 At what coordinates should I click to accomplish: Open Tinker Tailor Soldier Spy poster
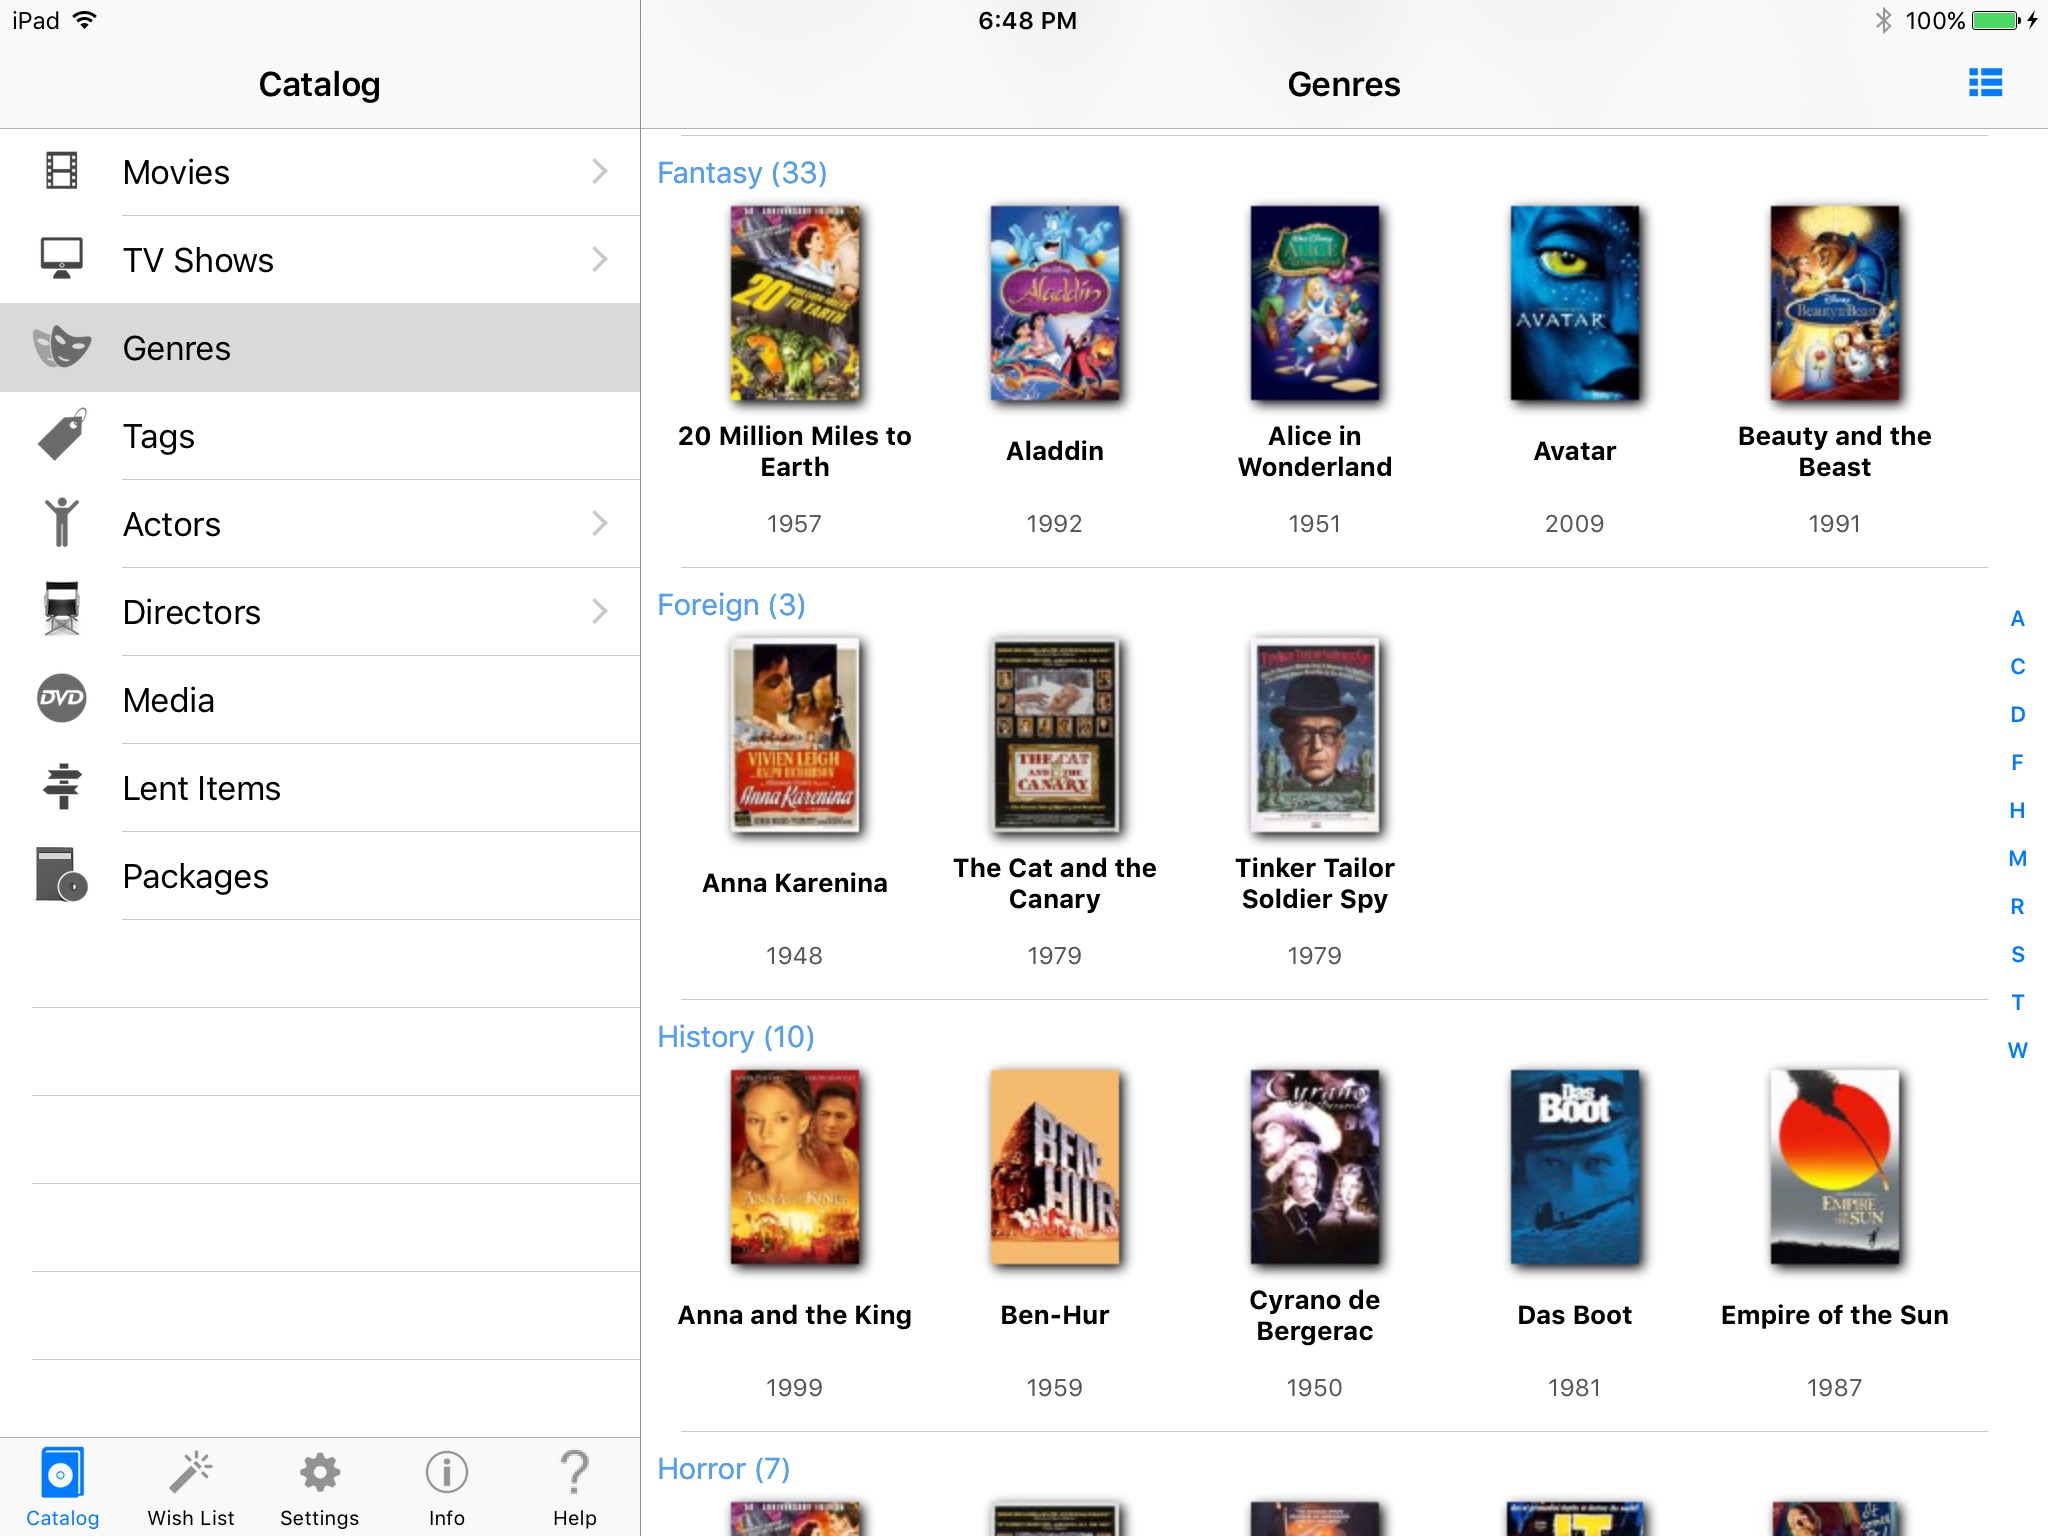point(1315,735)
